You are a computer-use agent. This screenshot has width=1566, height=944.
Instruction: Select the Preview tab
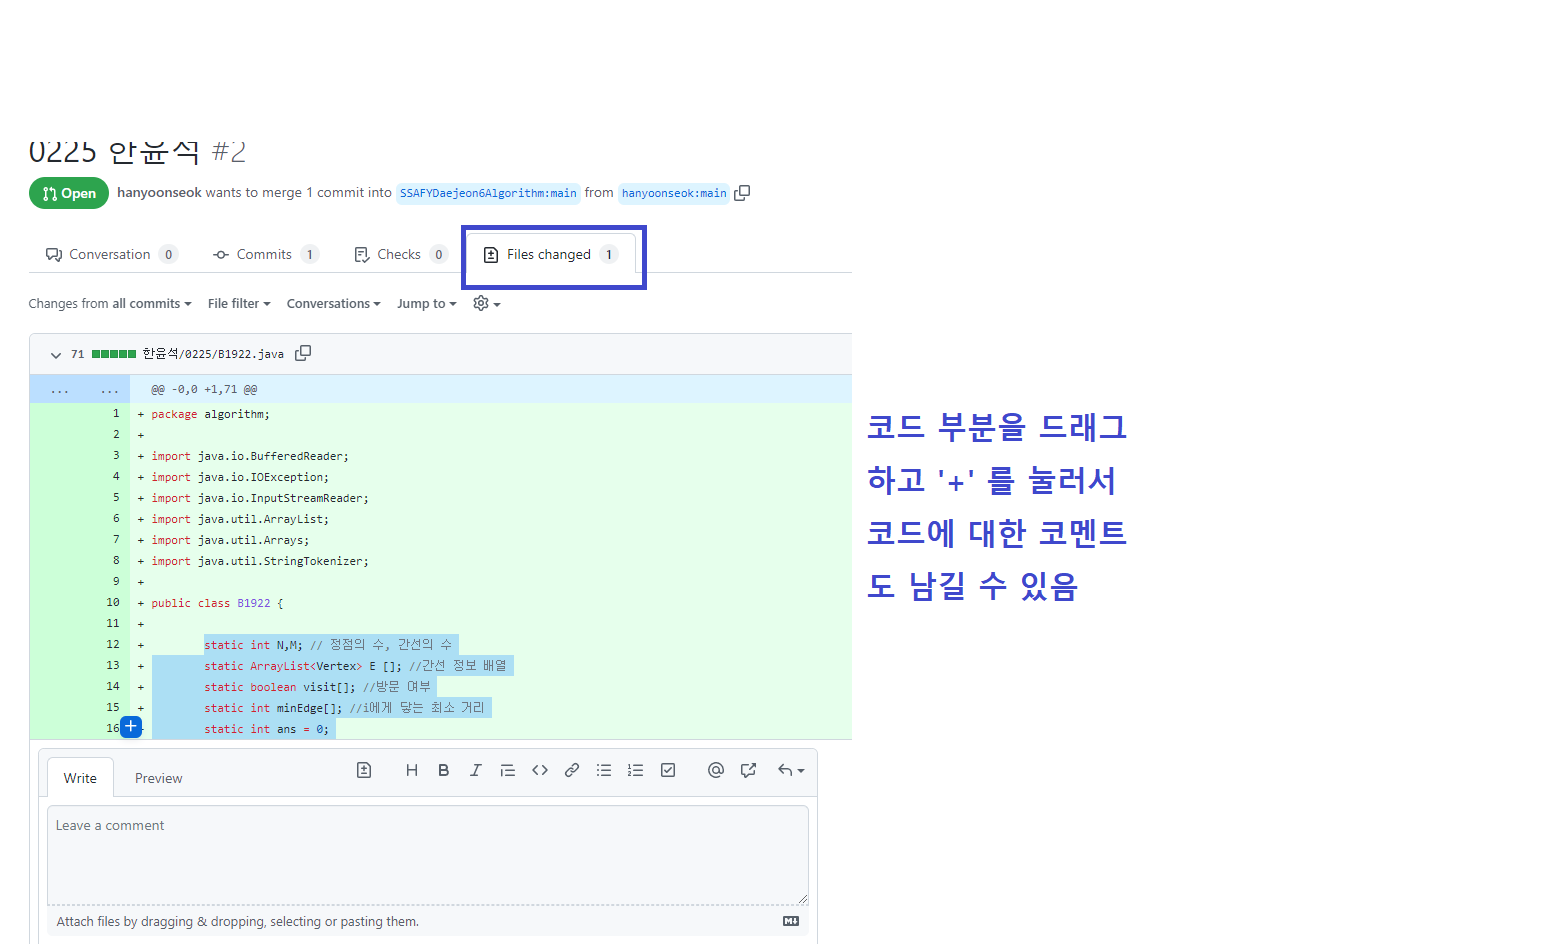coord(159,778)
